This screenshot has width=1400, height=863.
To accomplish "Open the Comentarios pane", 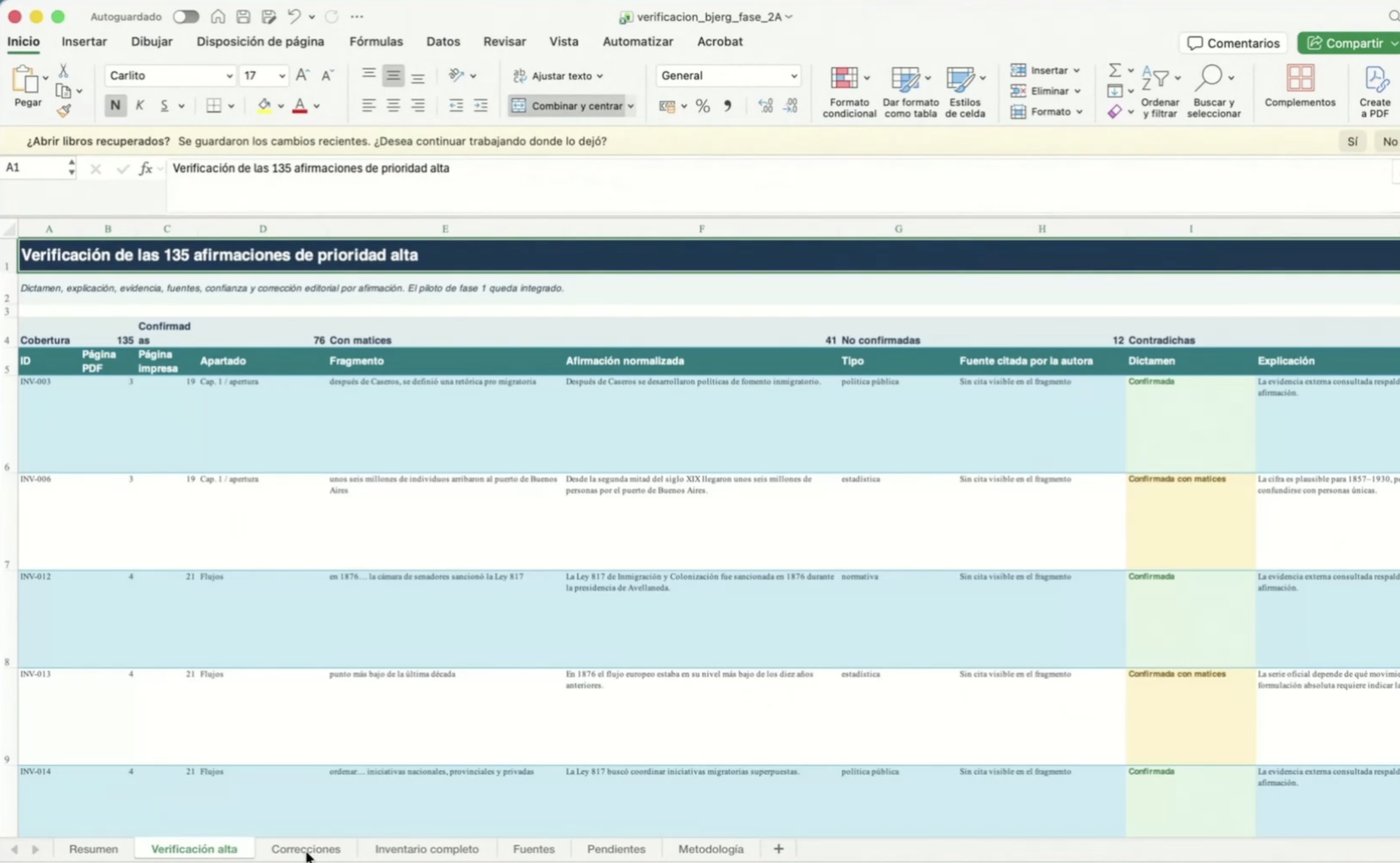I will click(x=1234, y=43).
